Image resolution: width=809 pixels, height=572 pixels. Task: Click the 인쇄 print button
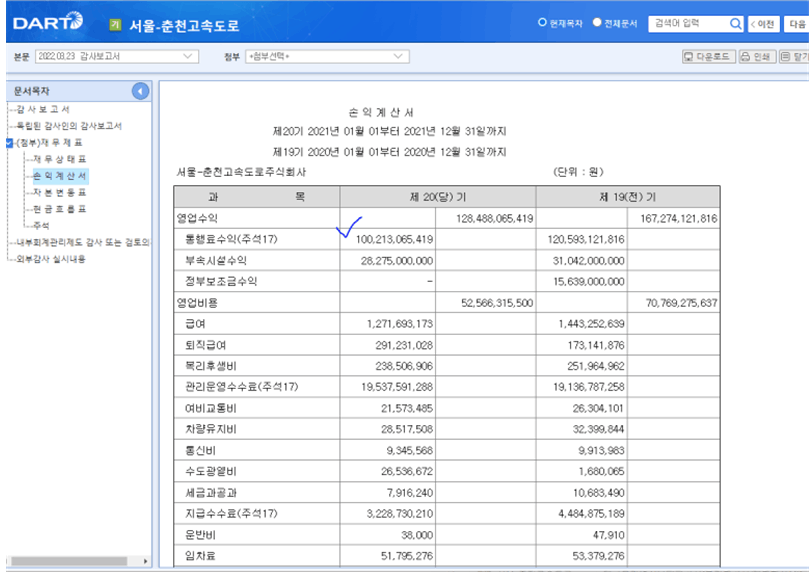[757, 57]
